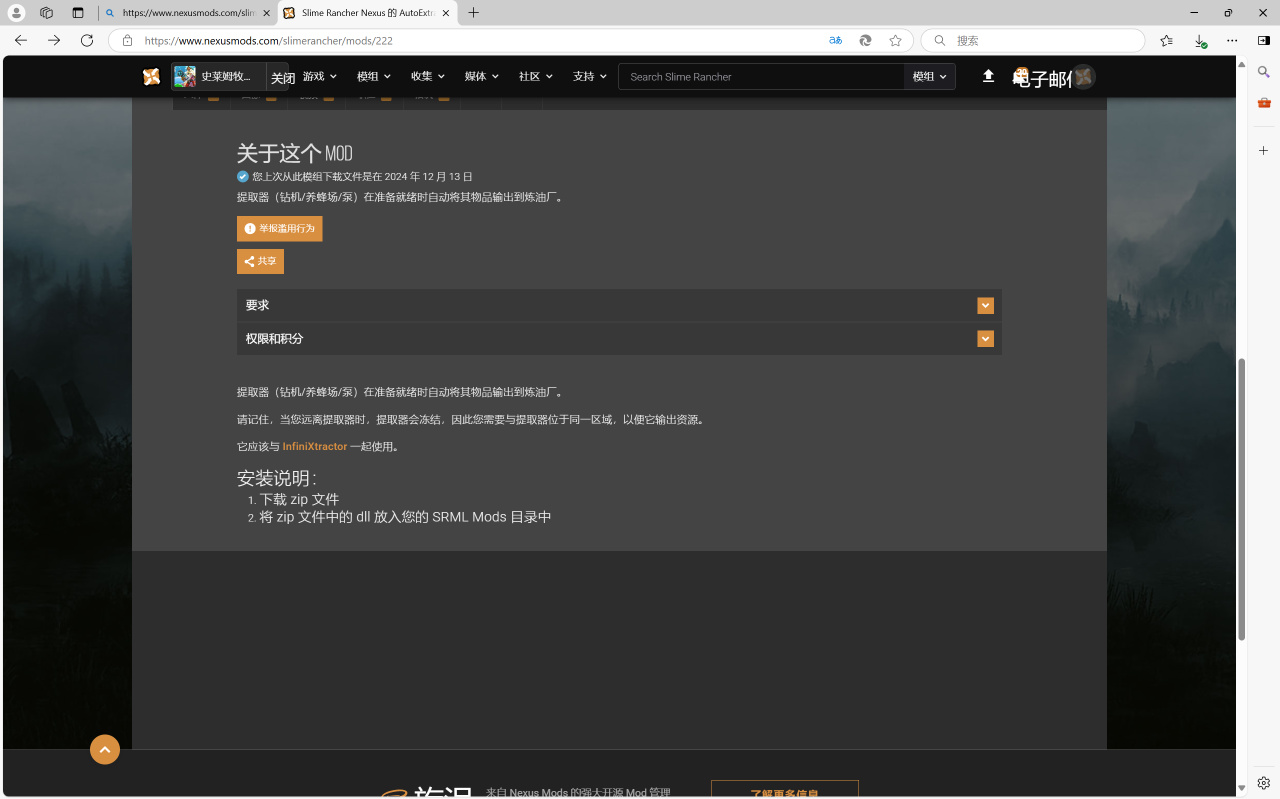
Task: Click the tab actions menu icon
Action: (78, 13)
